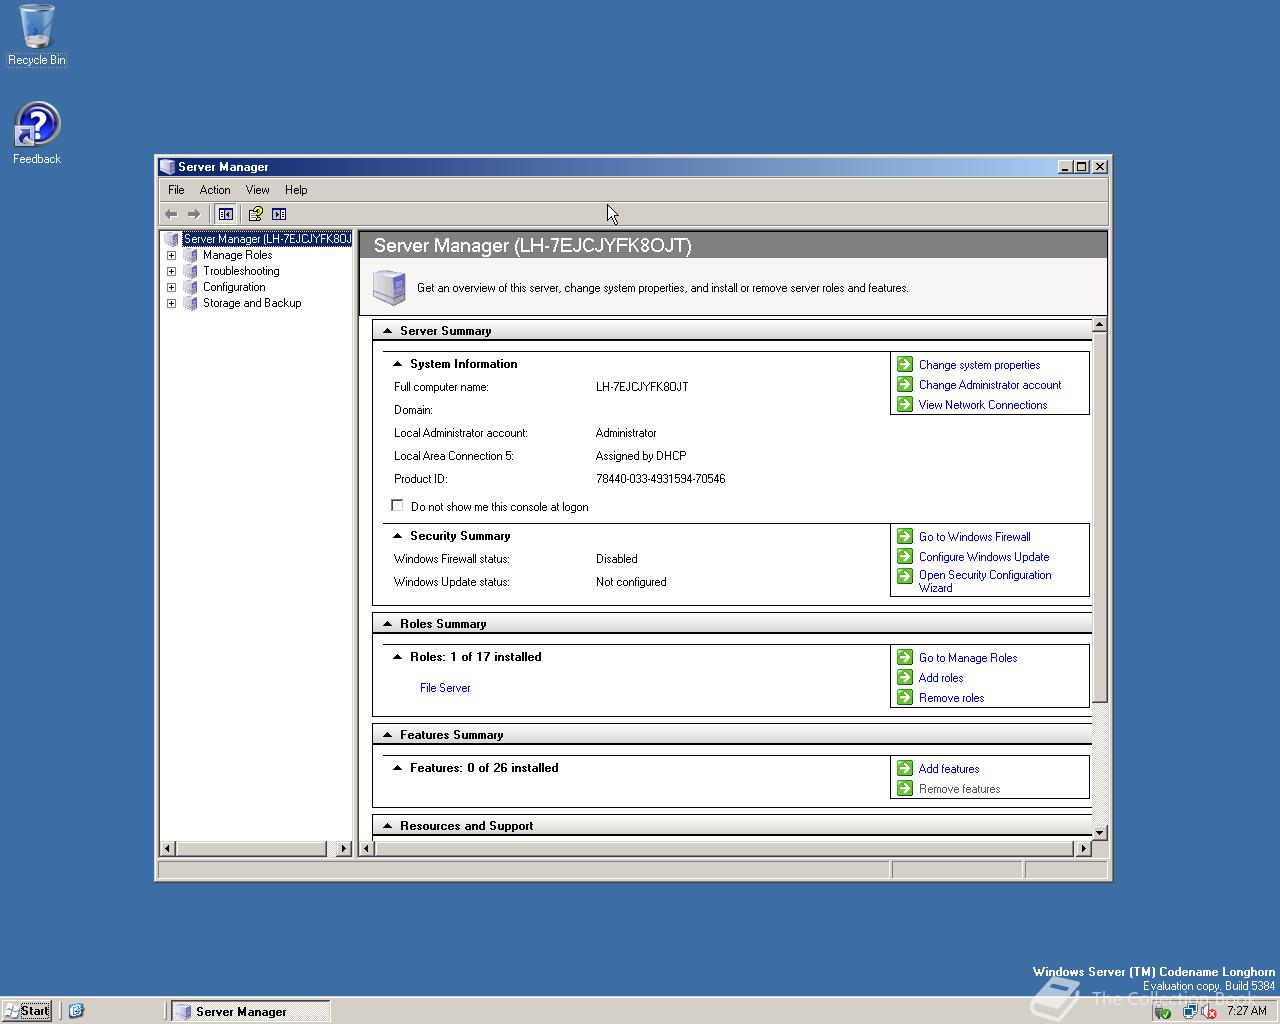Click the Configuration node icon
This screenshot has height=1024, width=1280.
[190, 287]
